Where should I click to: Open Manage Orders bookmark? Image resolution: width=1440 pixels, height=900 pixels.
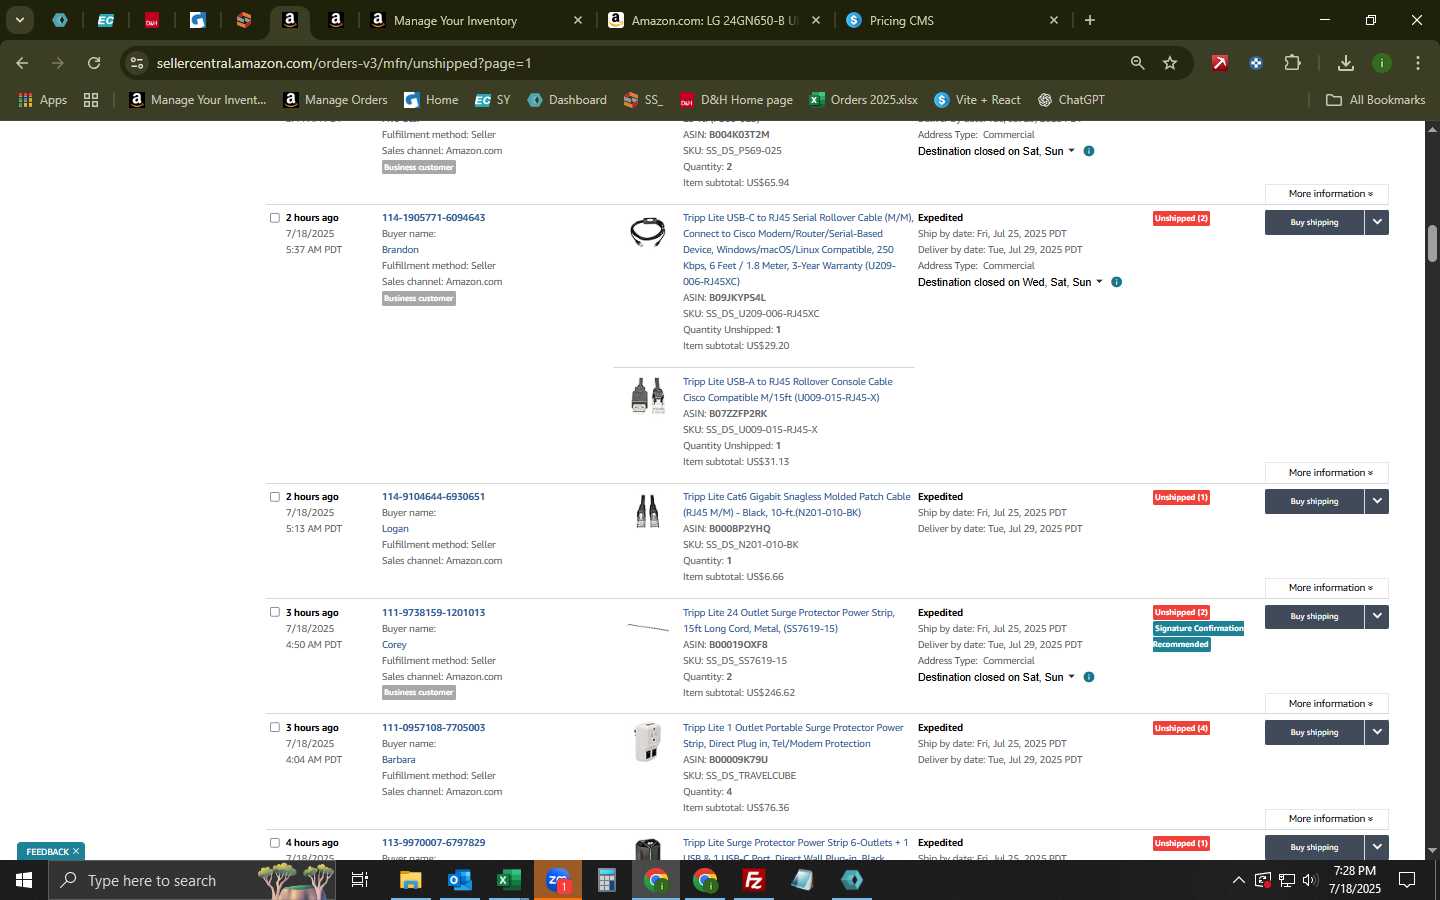(x=335, y=100)
